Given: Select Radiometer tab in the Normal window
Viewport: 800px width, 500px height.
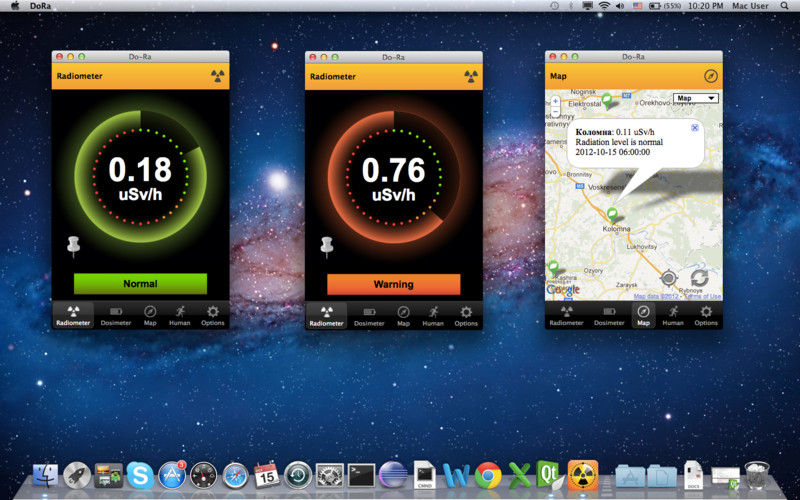Looking at the screenshot, I should click(x=73, y=315).
